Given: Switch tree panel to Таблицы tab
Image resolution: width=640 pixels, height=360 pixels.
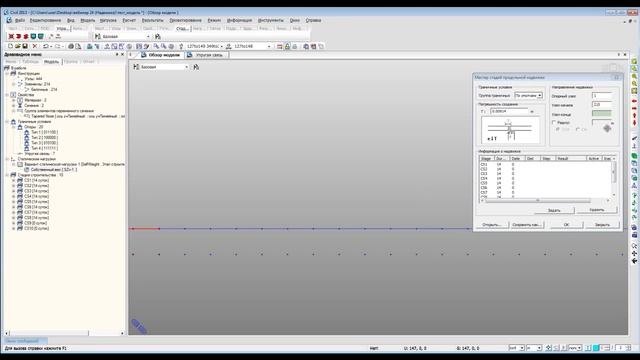Looking at the screenshot, I should [x=30, y=62].
